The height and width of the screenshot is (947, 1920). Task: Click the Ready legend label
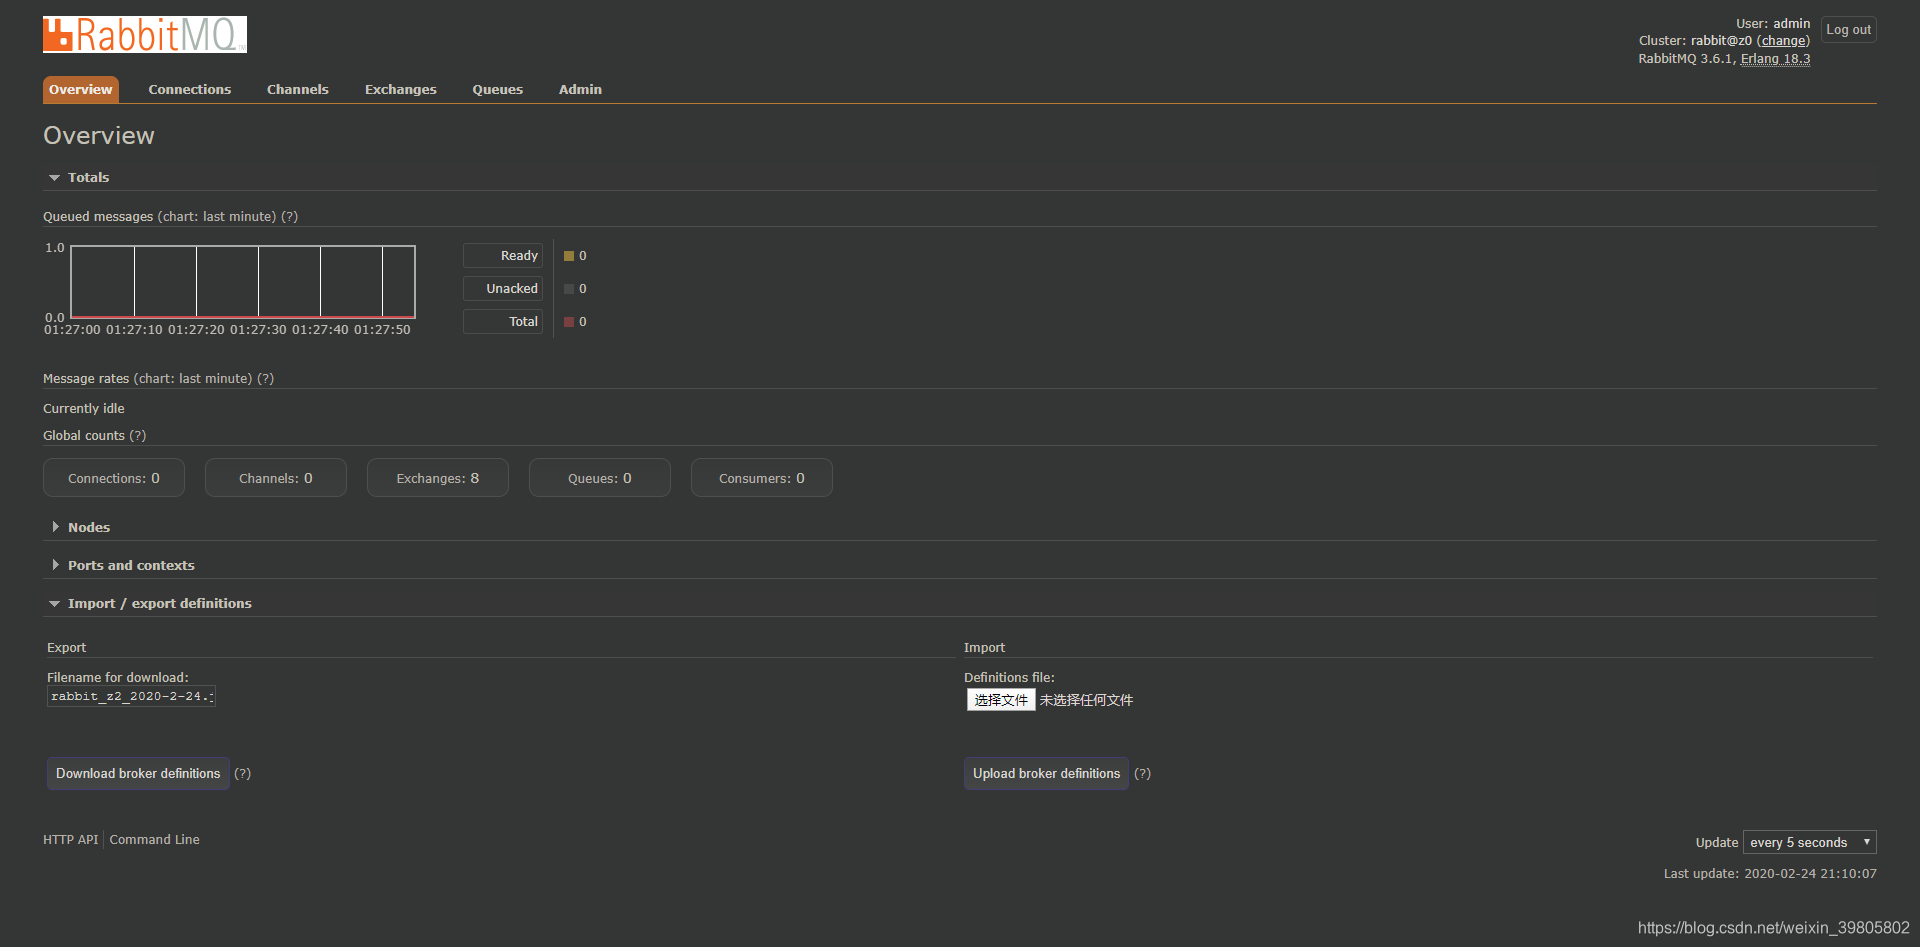tap(503, 256)
